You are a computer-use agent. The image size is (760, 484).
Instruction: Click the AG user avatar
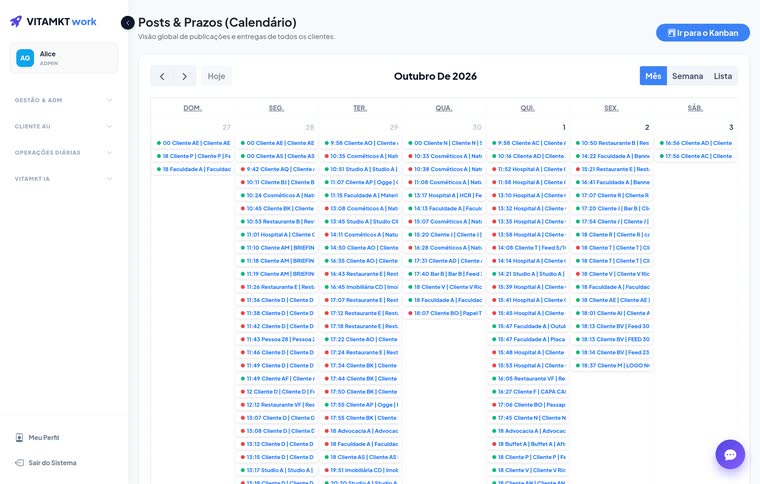click(x=25, y=58)
